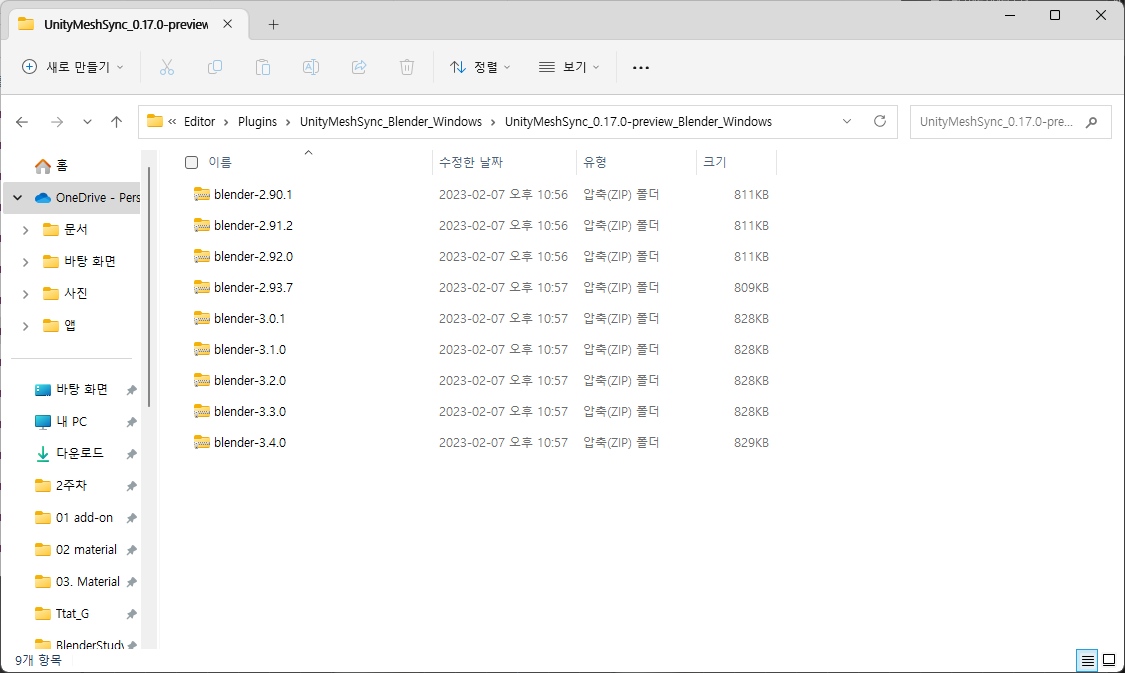Open the 새로 만들기 new item menu

click(73, 67)
